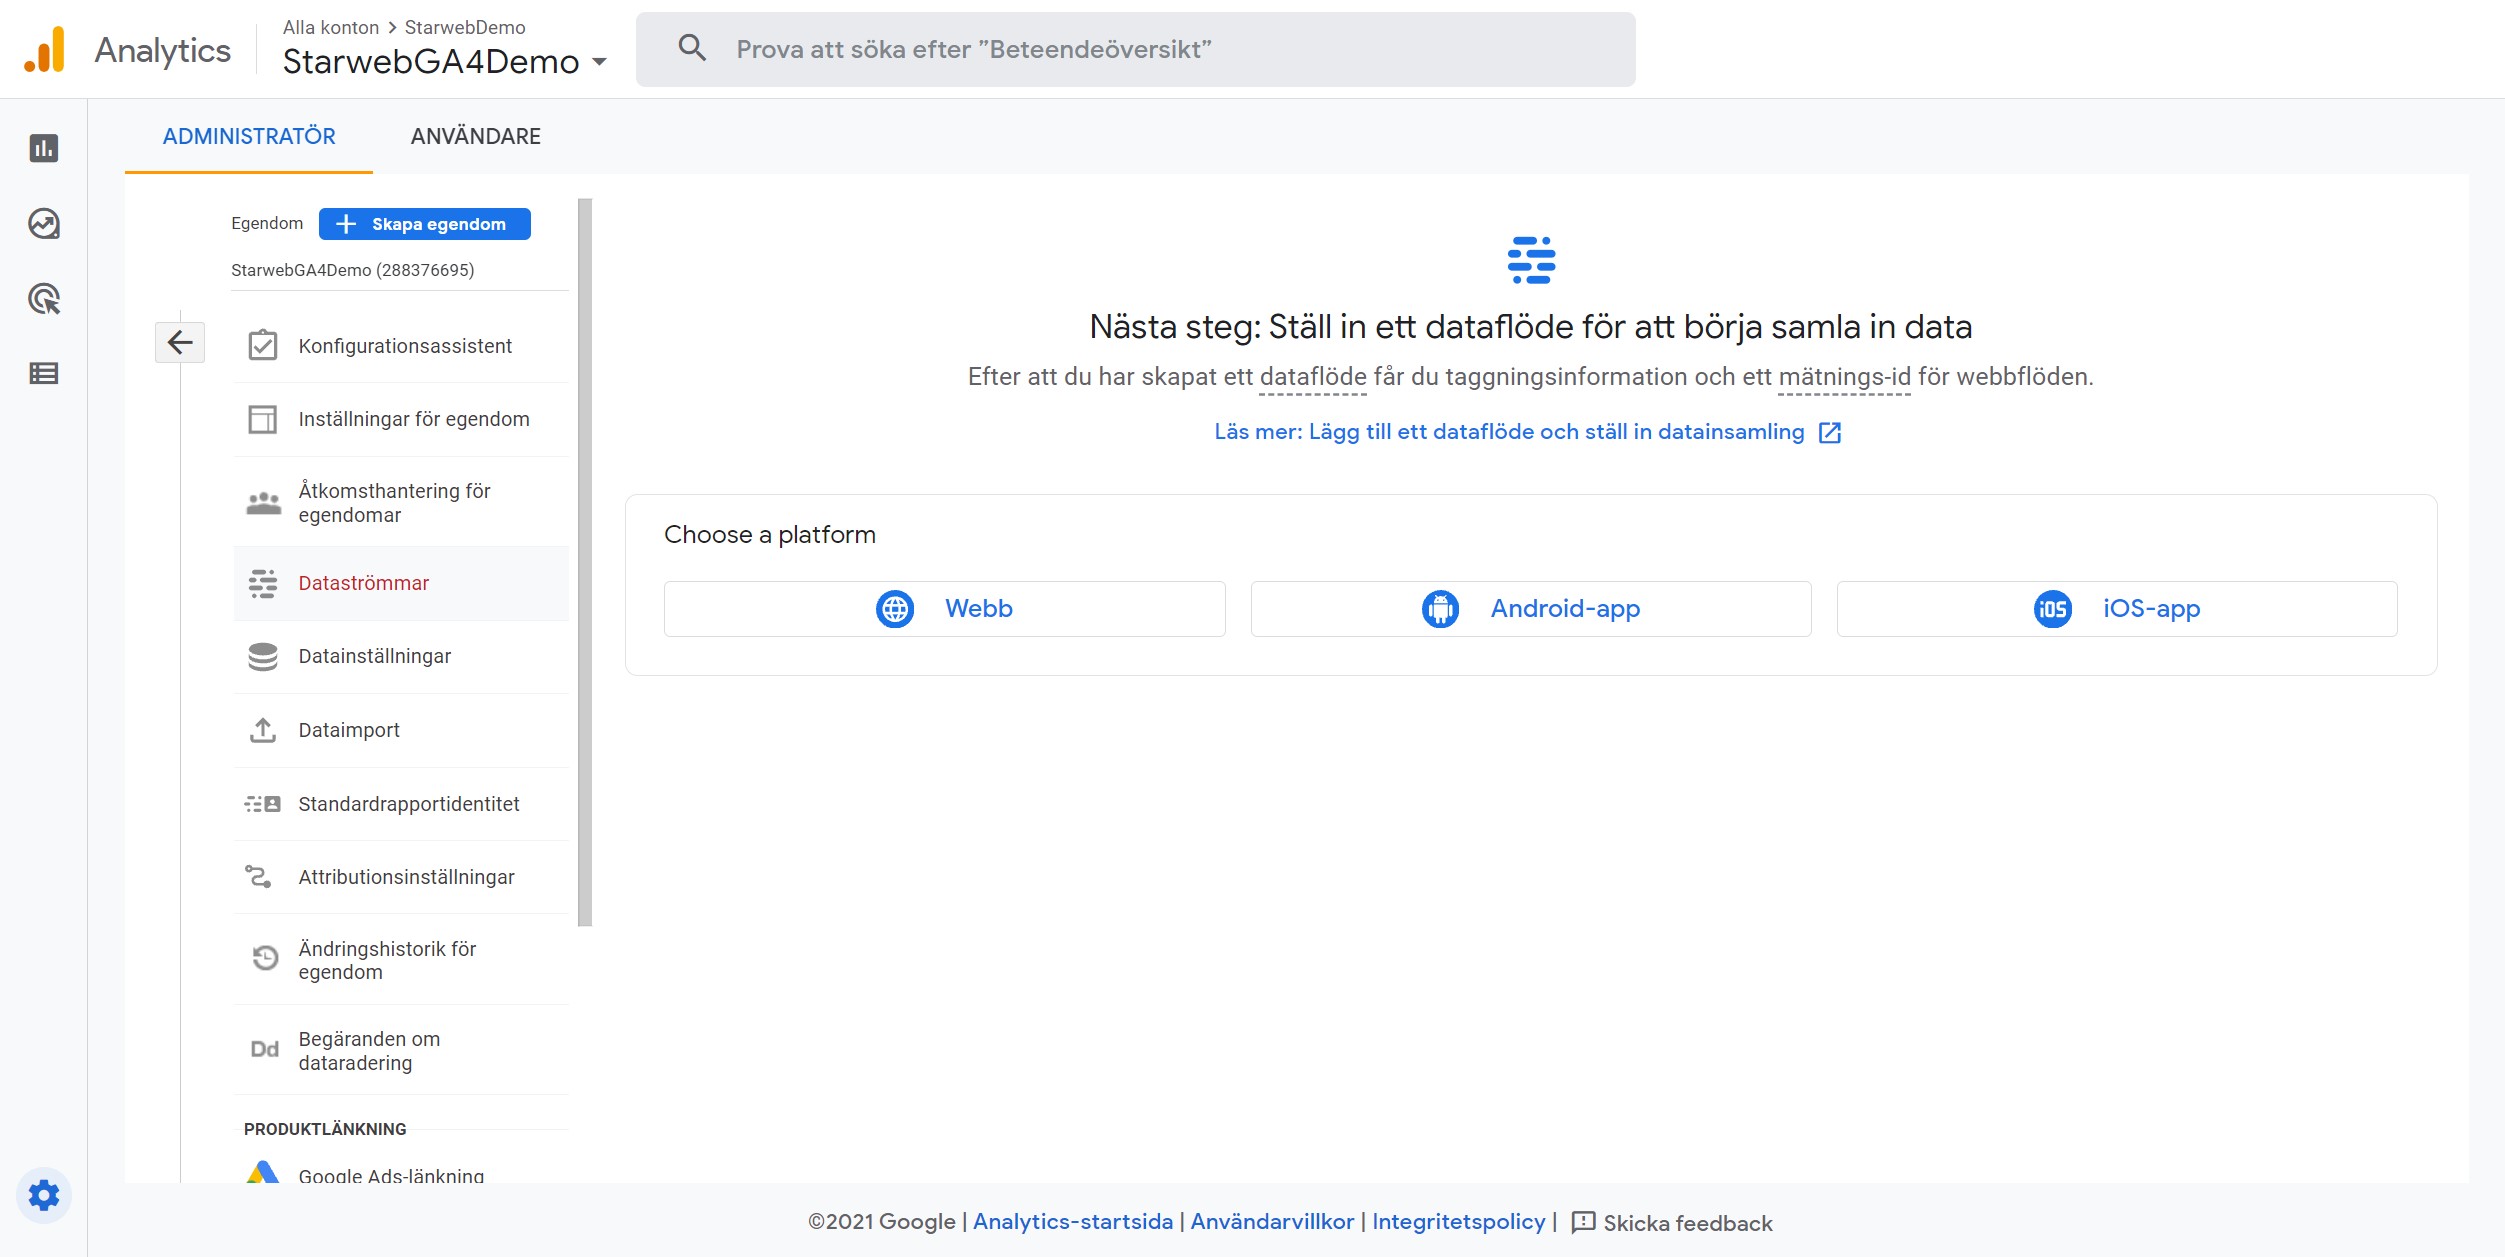This screenshot has width=2505, height=1257.
Task: Click the mätnings-id glossary term
Action: (x=1844, y=377)
